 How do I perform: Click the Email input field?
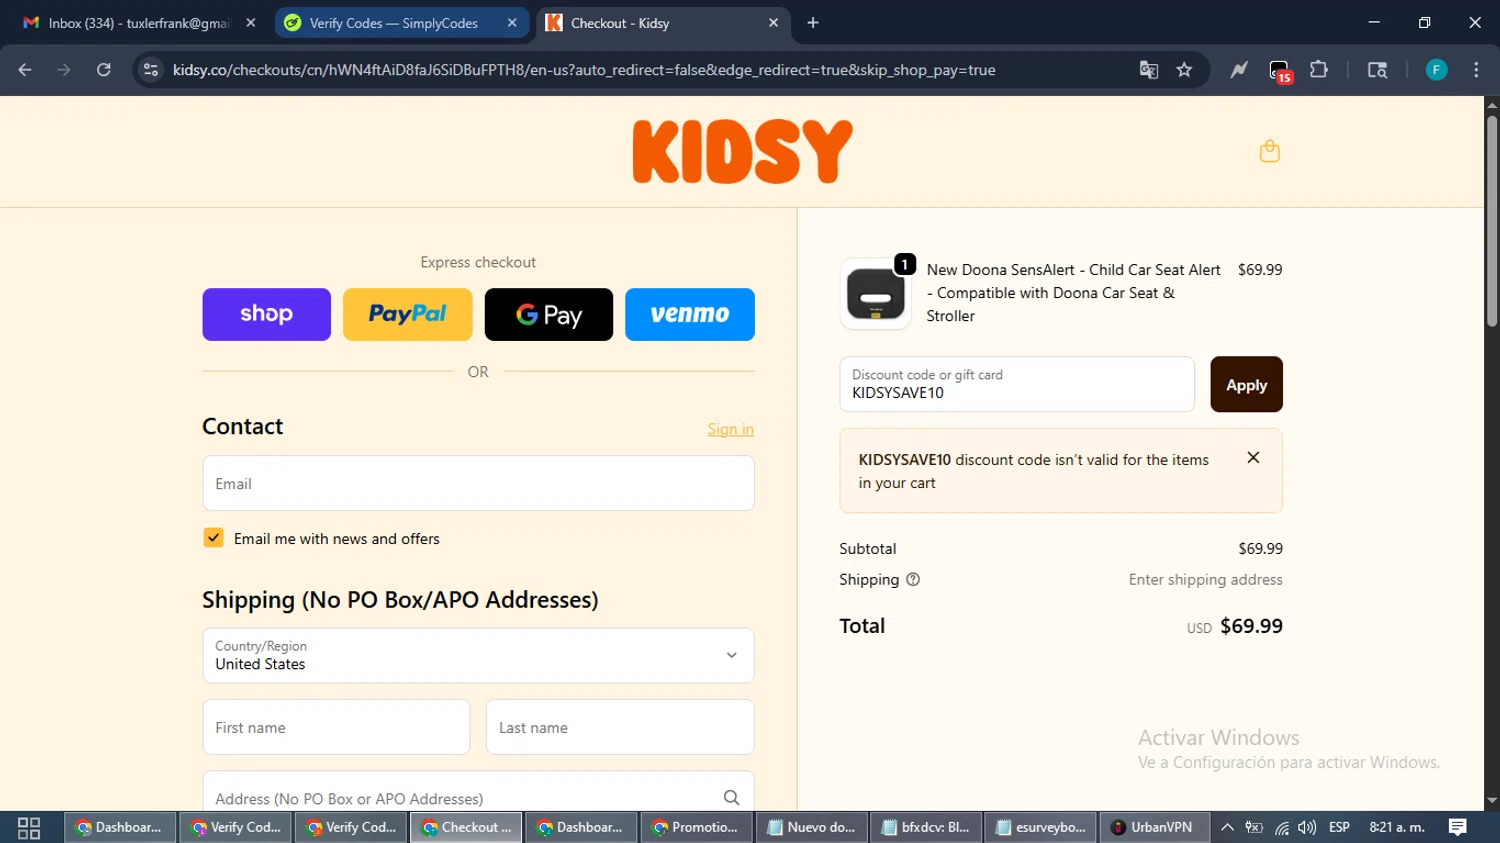(478, 483)
